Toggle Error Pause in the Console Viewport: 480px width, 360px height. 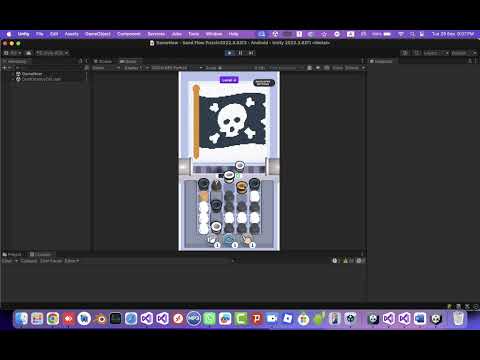51,261
